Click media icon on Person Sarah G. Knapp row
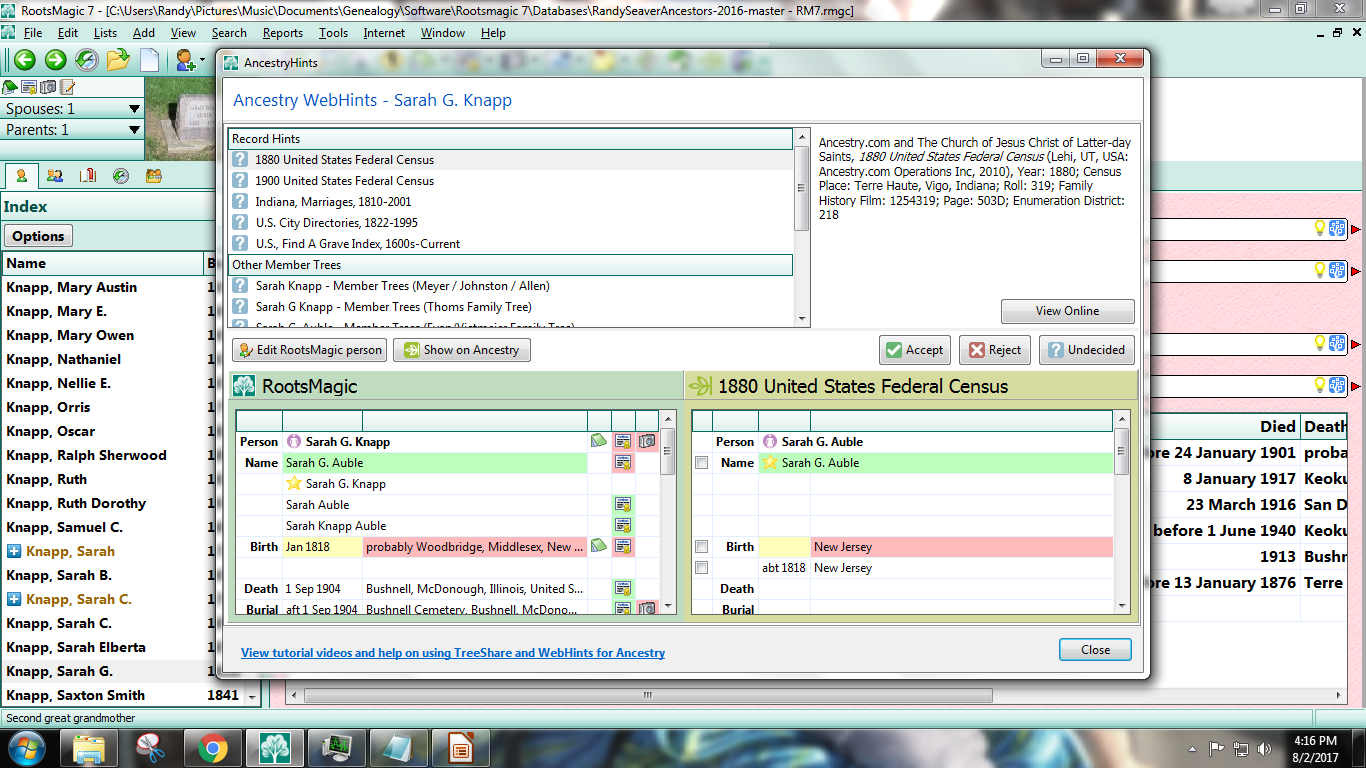1366x768 pixels. click(647, 441)
